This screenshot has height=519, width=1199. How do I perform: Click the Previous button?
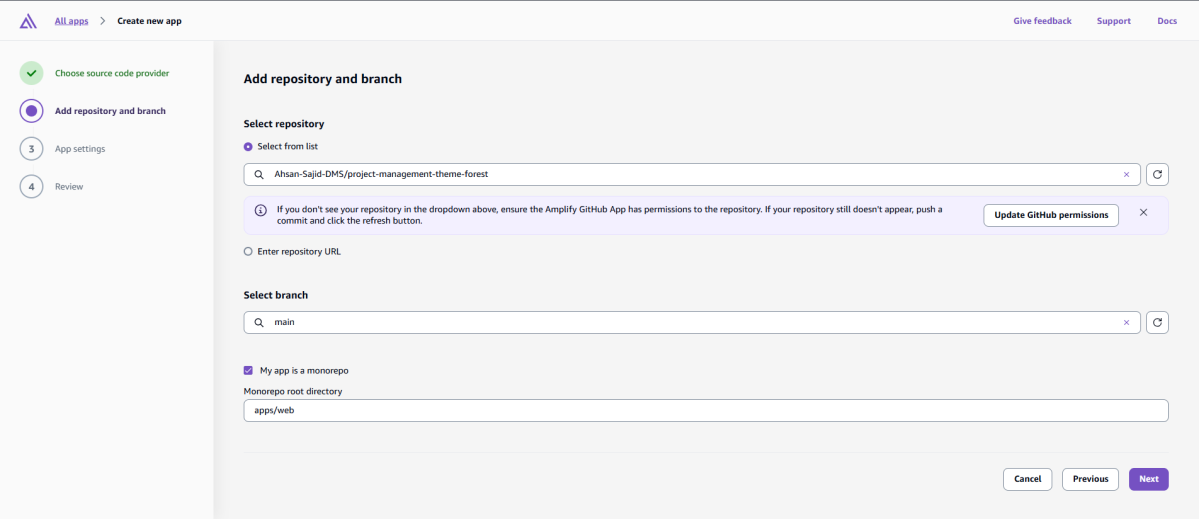(1090, 479)
